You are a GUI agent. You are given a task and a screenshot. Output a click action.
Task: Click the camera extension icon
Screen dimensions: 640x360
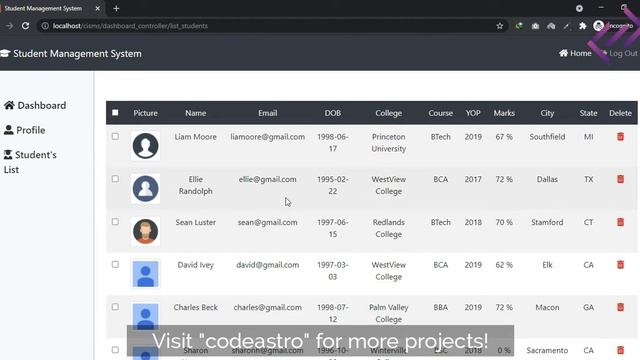[x=535, y=26]
